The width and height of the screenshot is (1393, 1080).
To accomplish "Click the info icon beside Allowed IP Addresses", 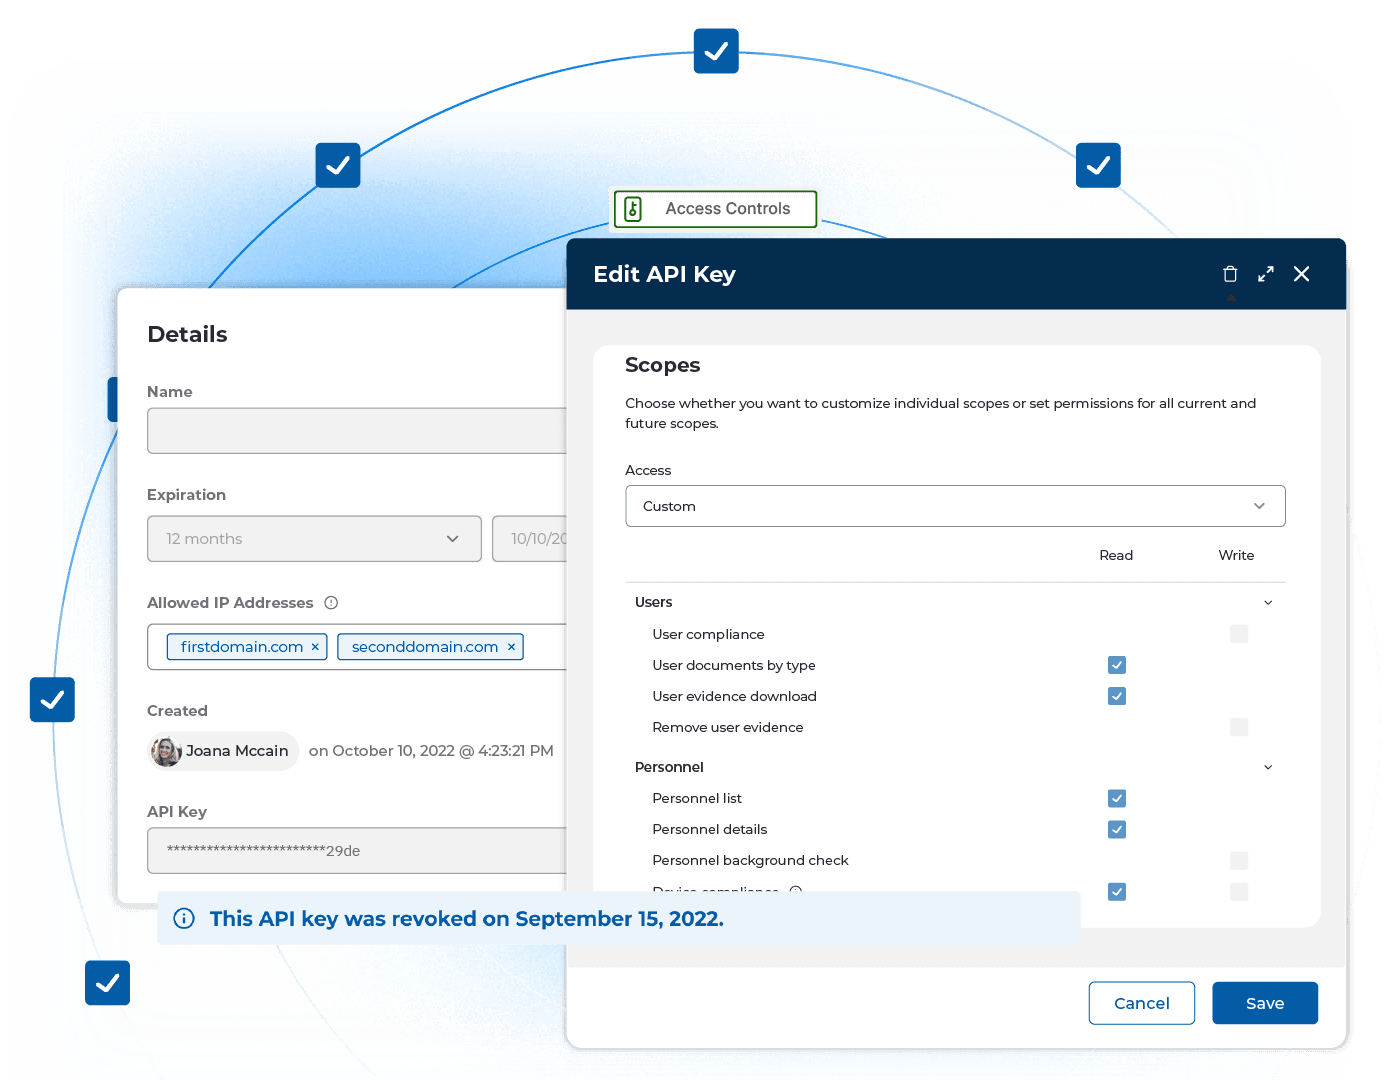I will (331, 603).
